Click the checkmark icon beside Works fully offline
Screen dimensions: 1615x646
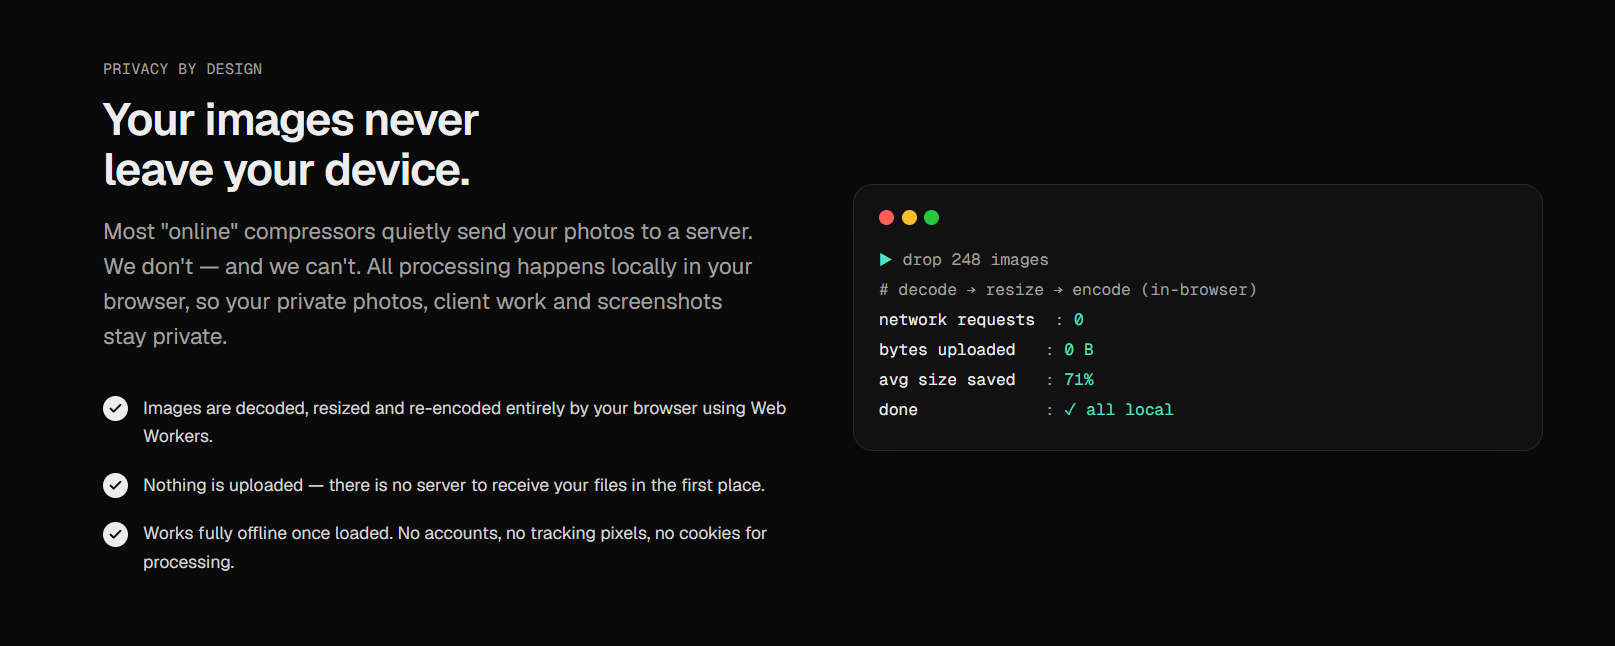pyautogui.click(x=116, y=534)
